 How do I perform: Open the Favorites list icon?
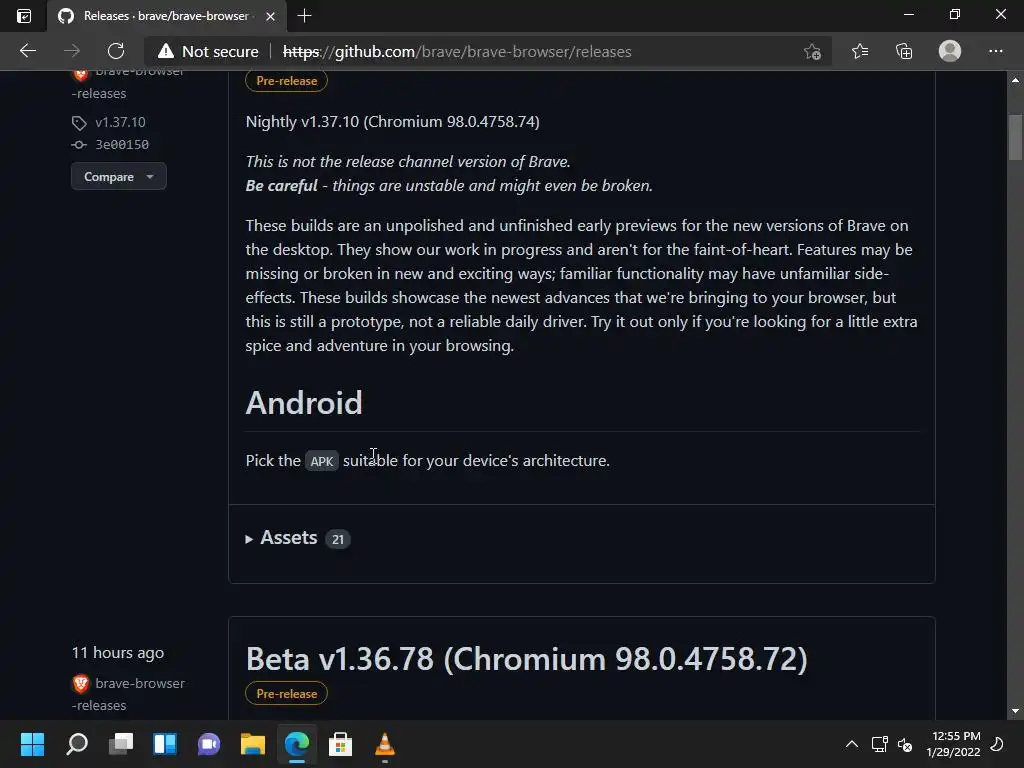860,51
